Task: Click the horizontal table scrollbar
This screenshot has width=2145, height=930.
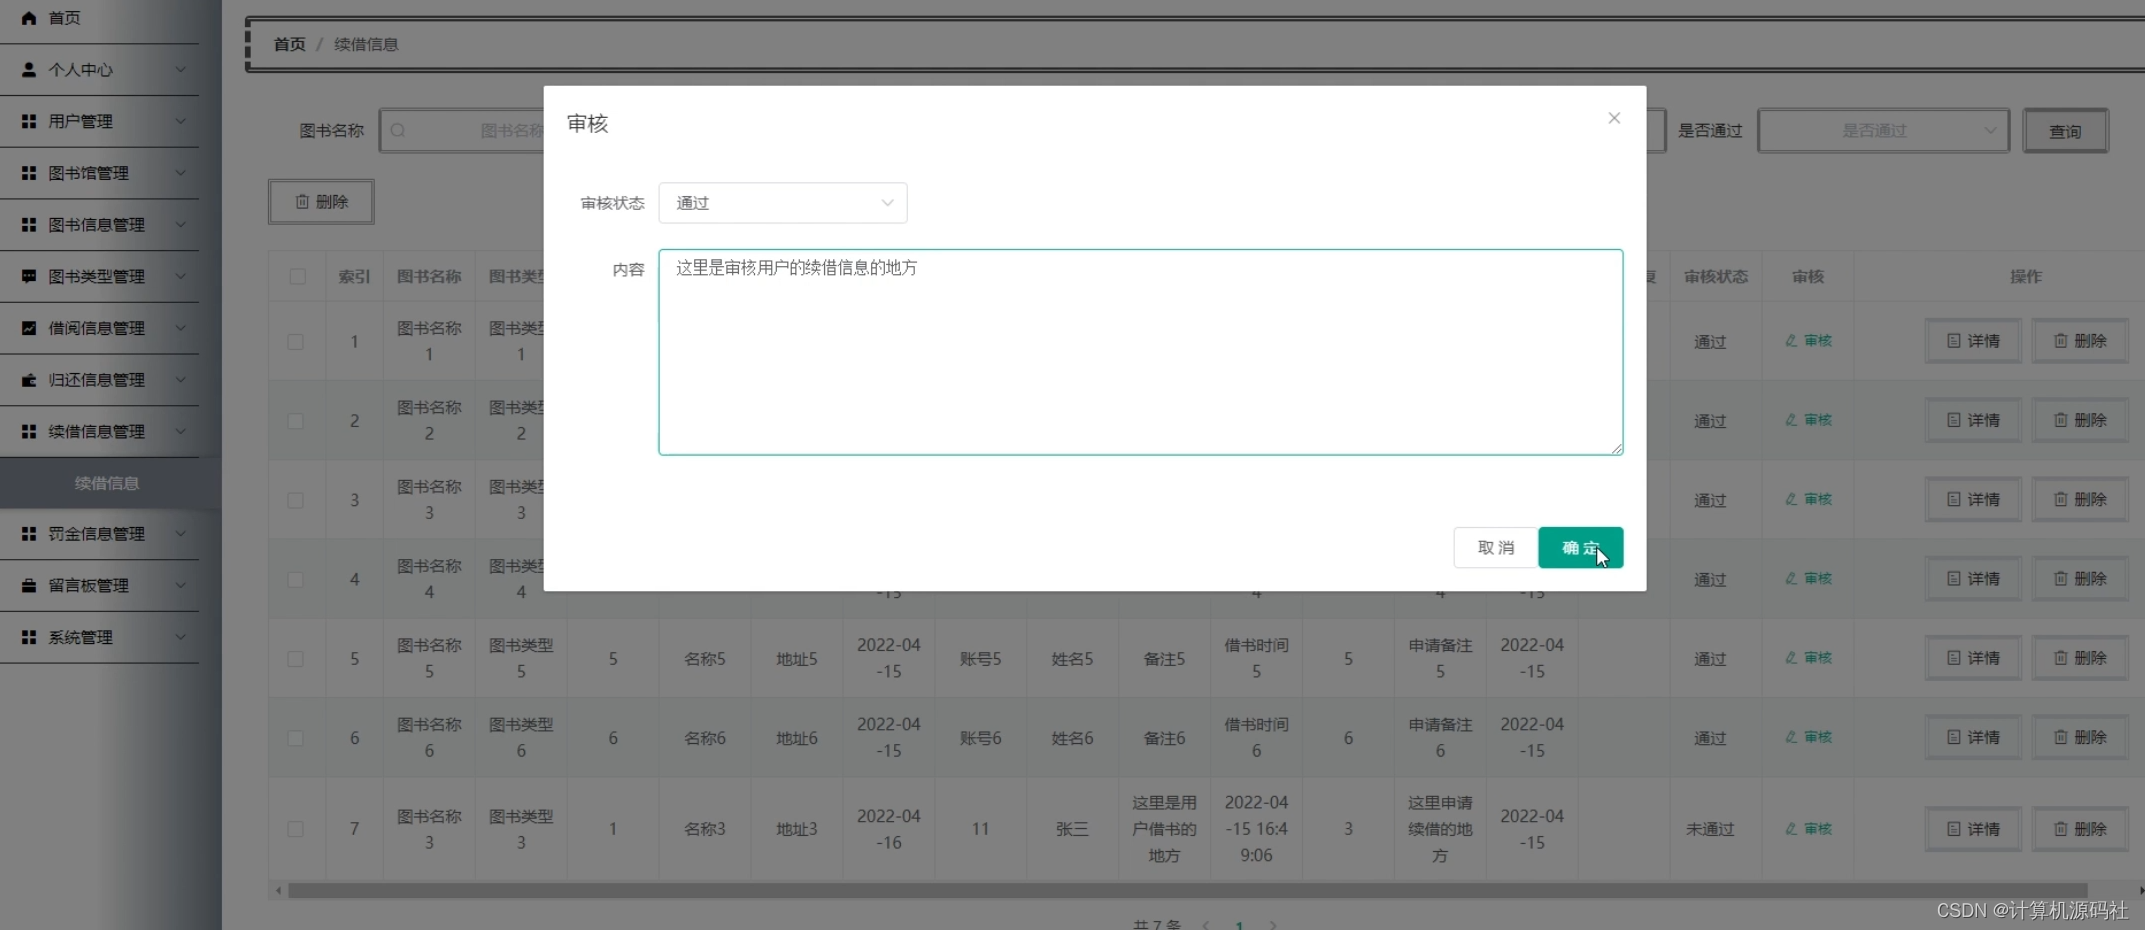Action: coord(1187,890)
